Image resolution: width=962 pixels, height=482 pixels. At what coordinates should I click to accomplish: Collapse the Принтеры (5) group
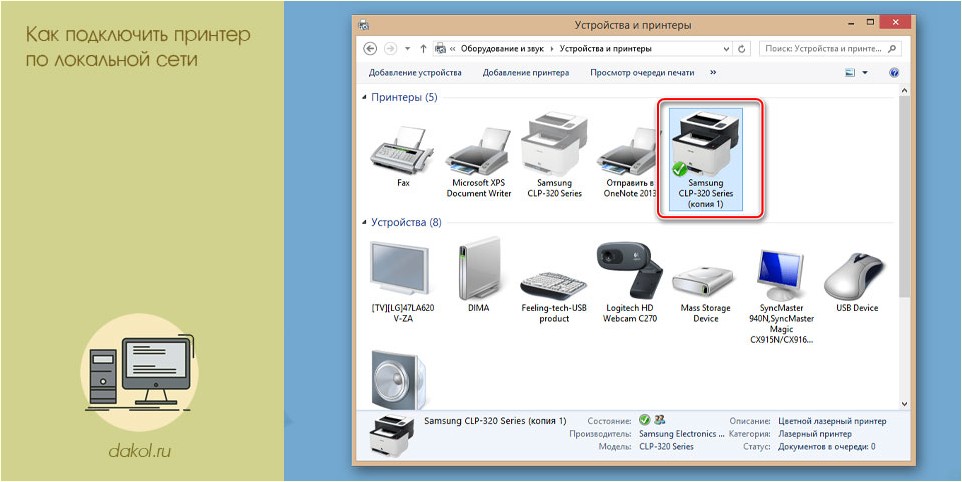pos(364,98)
